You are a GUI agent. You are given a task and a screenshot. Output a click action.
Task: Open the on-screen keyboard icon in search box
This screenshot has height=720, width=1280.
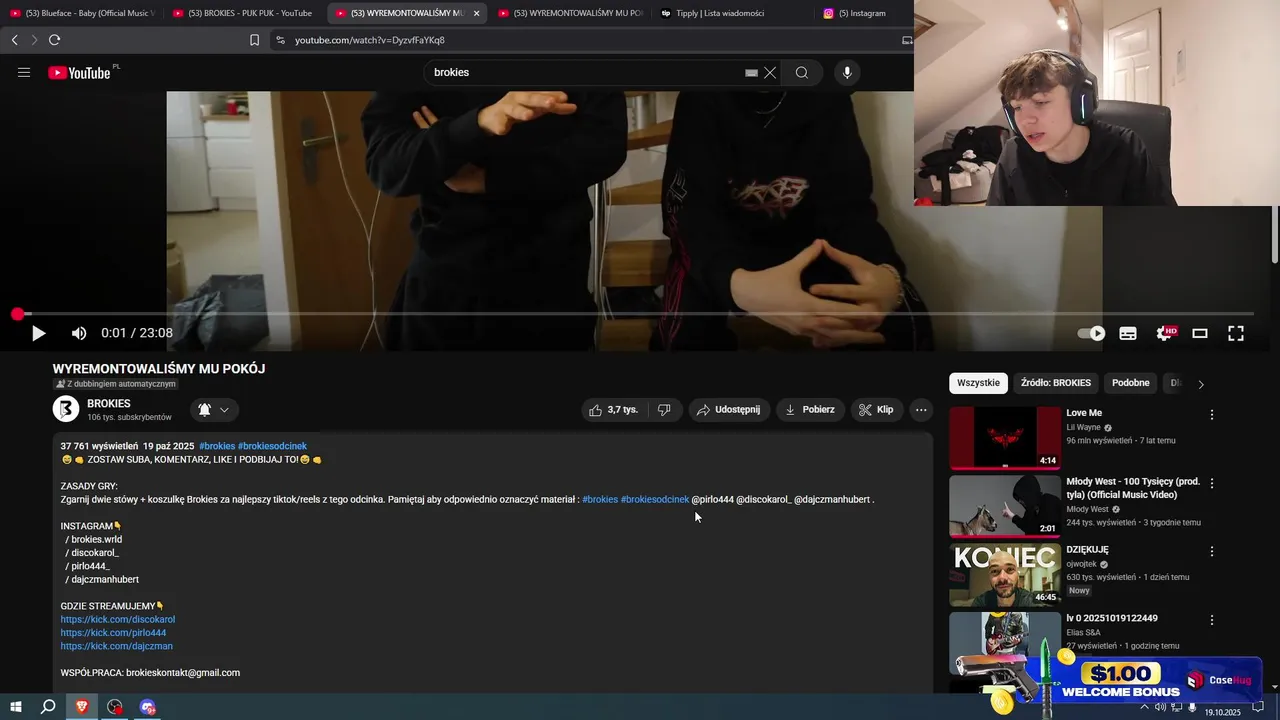coord(752,73)
